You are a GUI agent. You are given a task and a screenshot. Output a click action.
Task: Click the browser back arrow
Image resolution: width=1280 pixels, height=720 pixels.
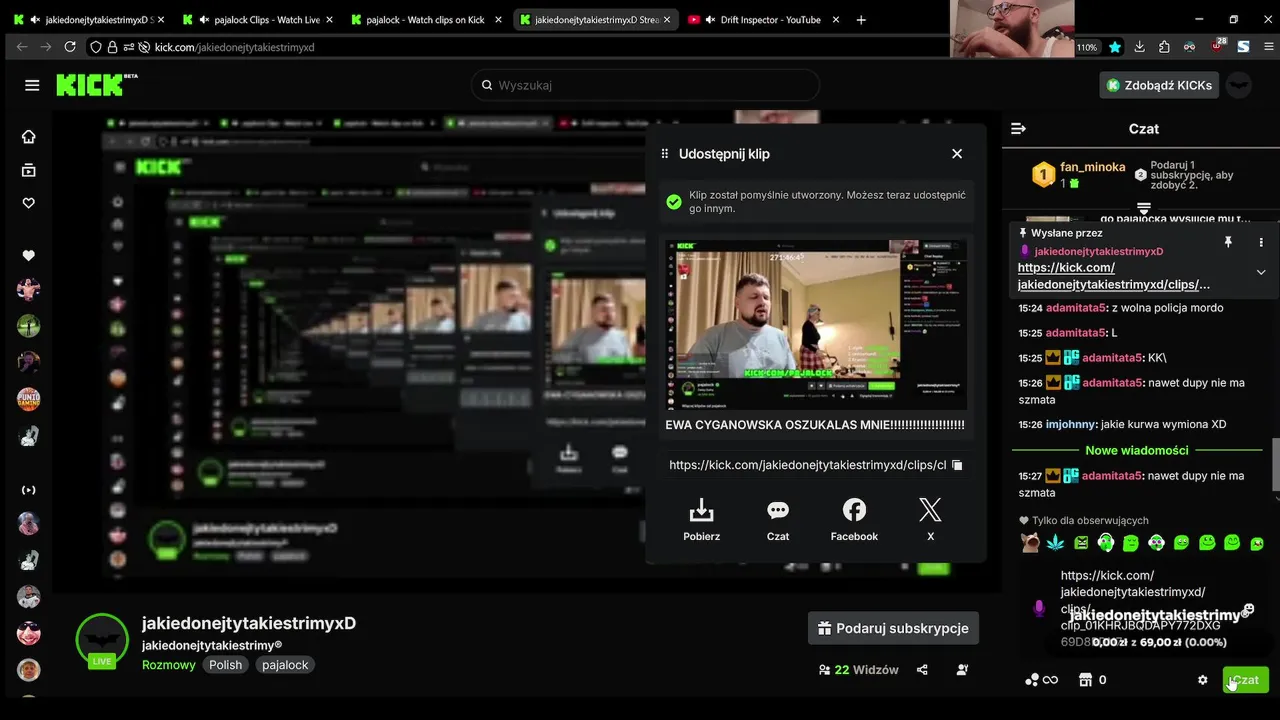20,47
